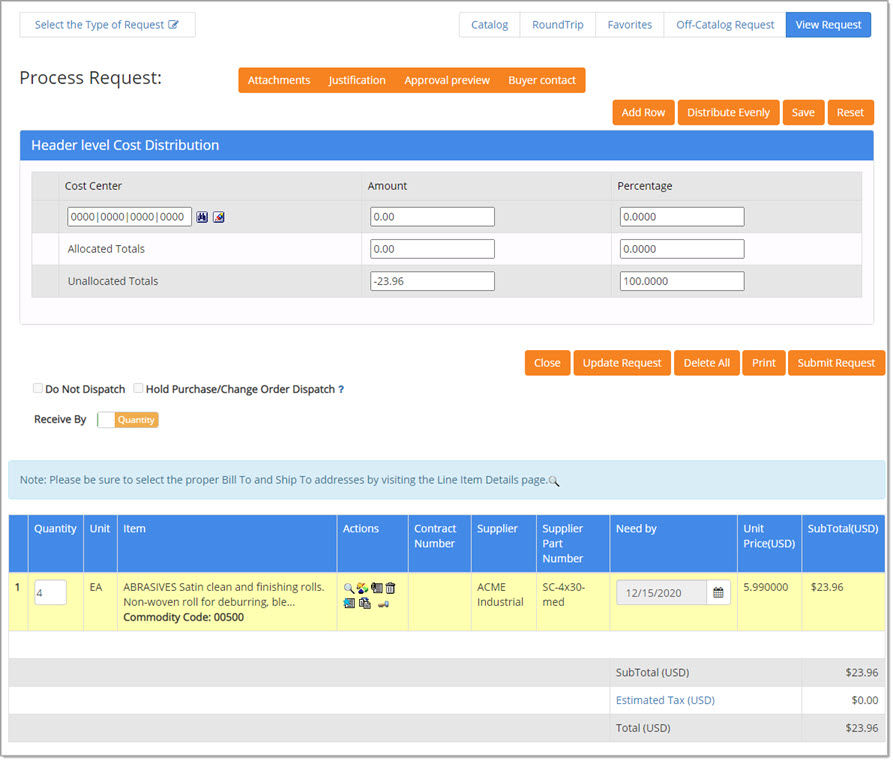
Task: Click the Submit Request button
Action: pos(836,363)
